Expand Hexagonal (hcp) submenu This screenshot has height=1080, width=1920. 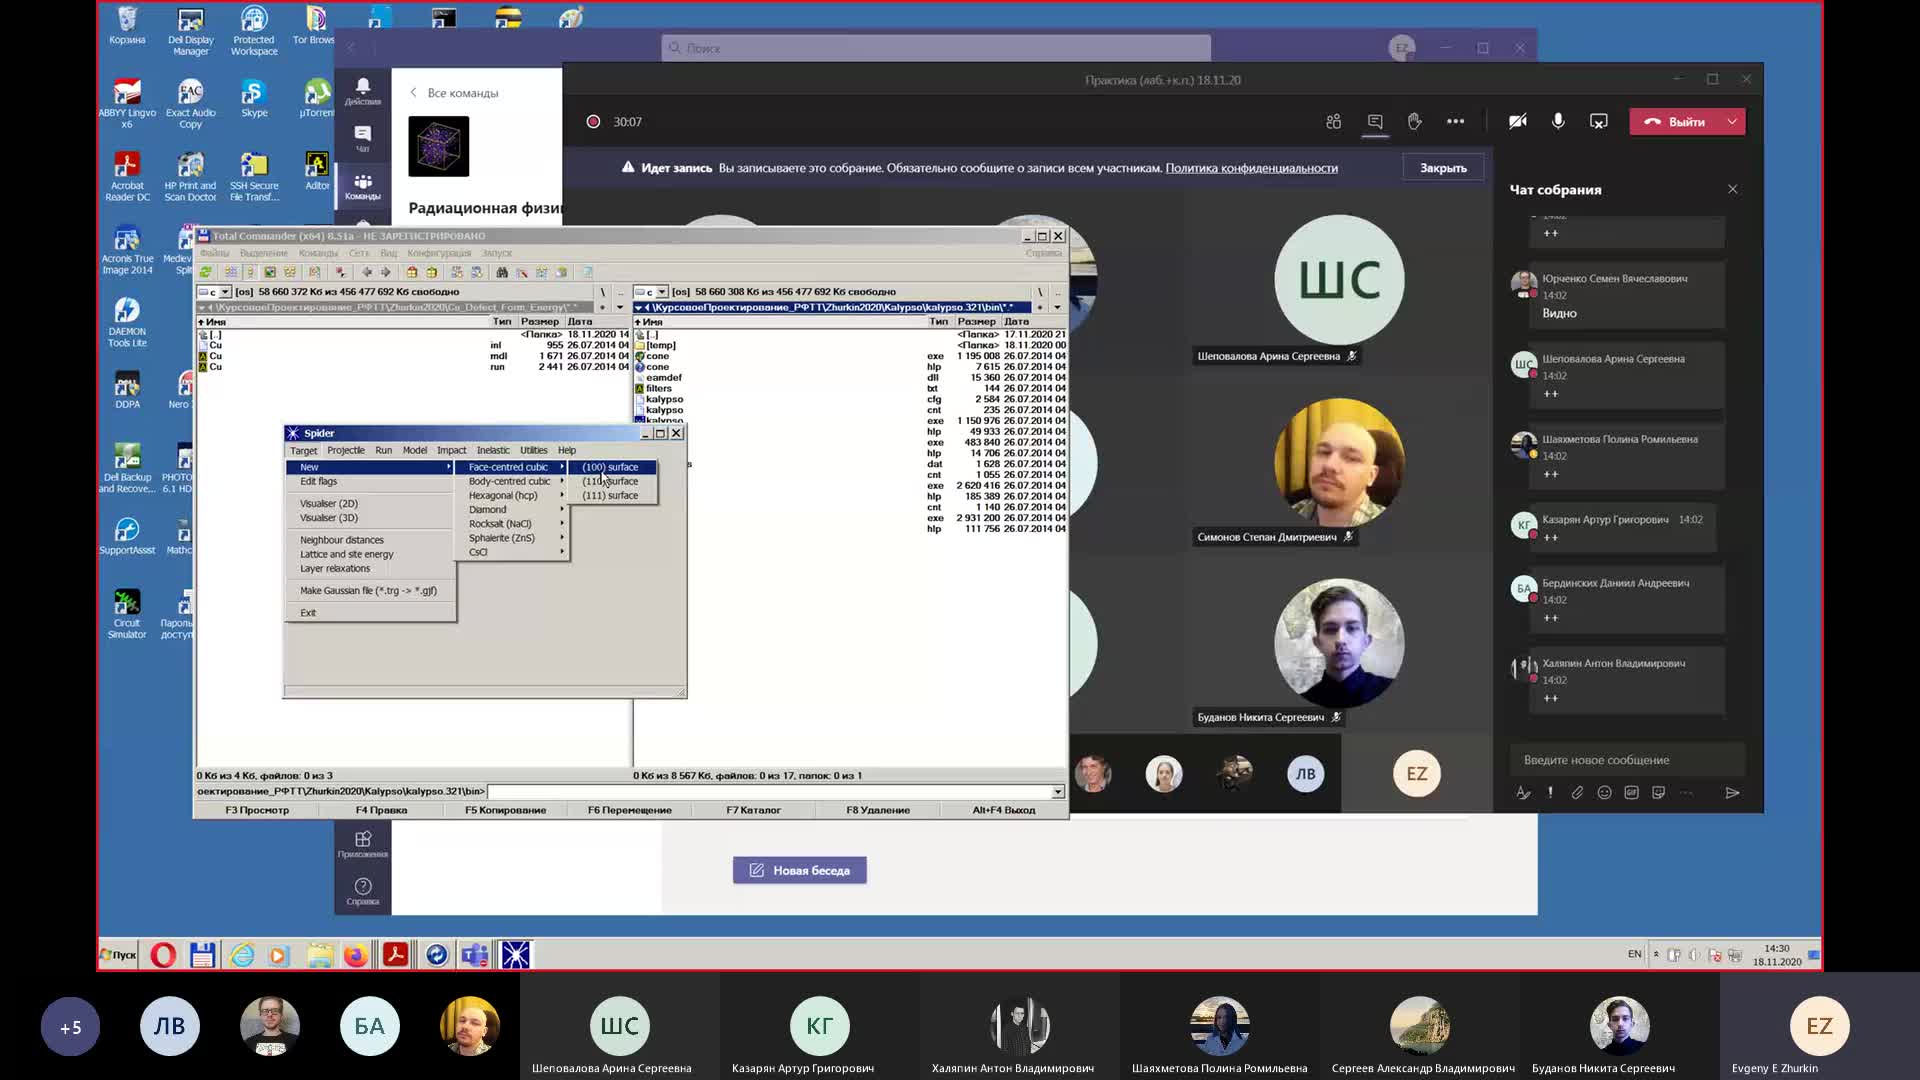[x=513, y=495]
